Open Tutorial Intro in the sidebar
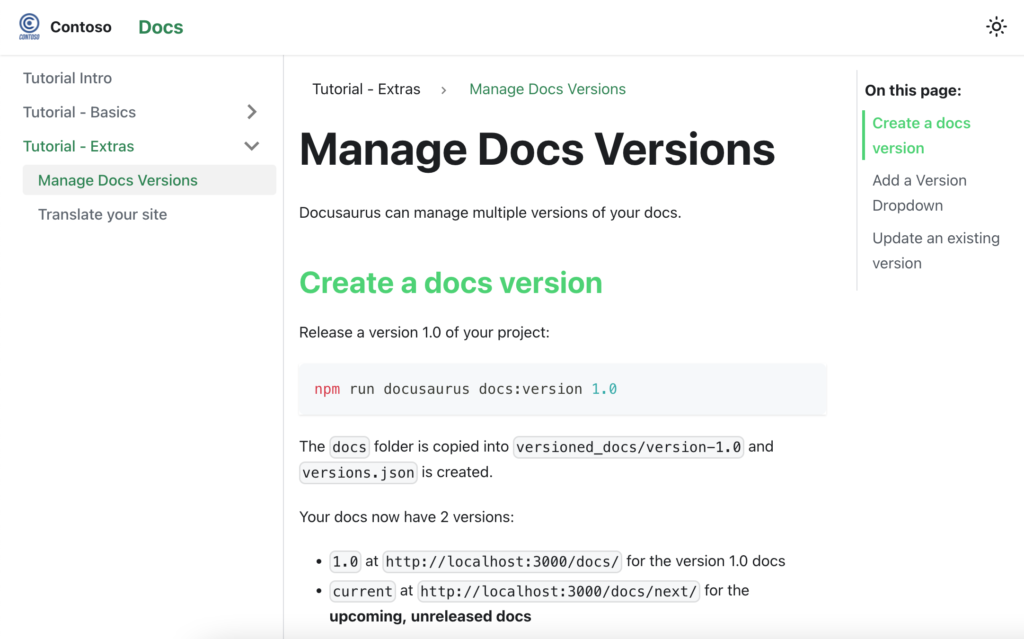This screenshot has width=1024, height=639. [x=68, y=78]
